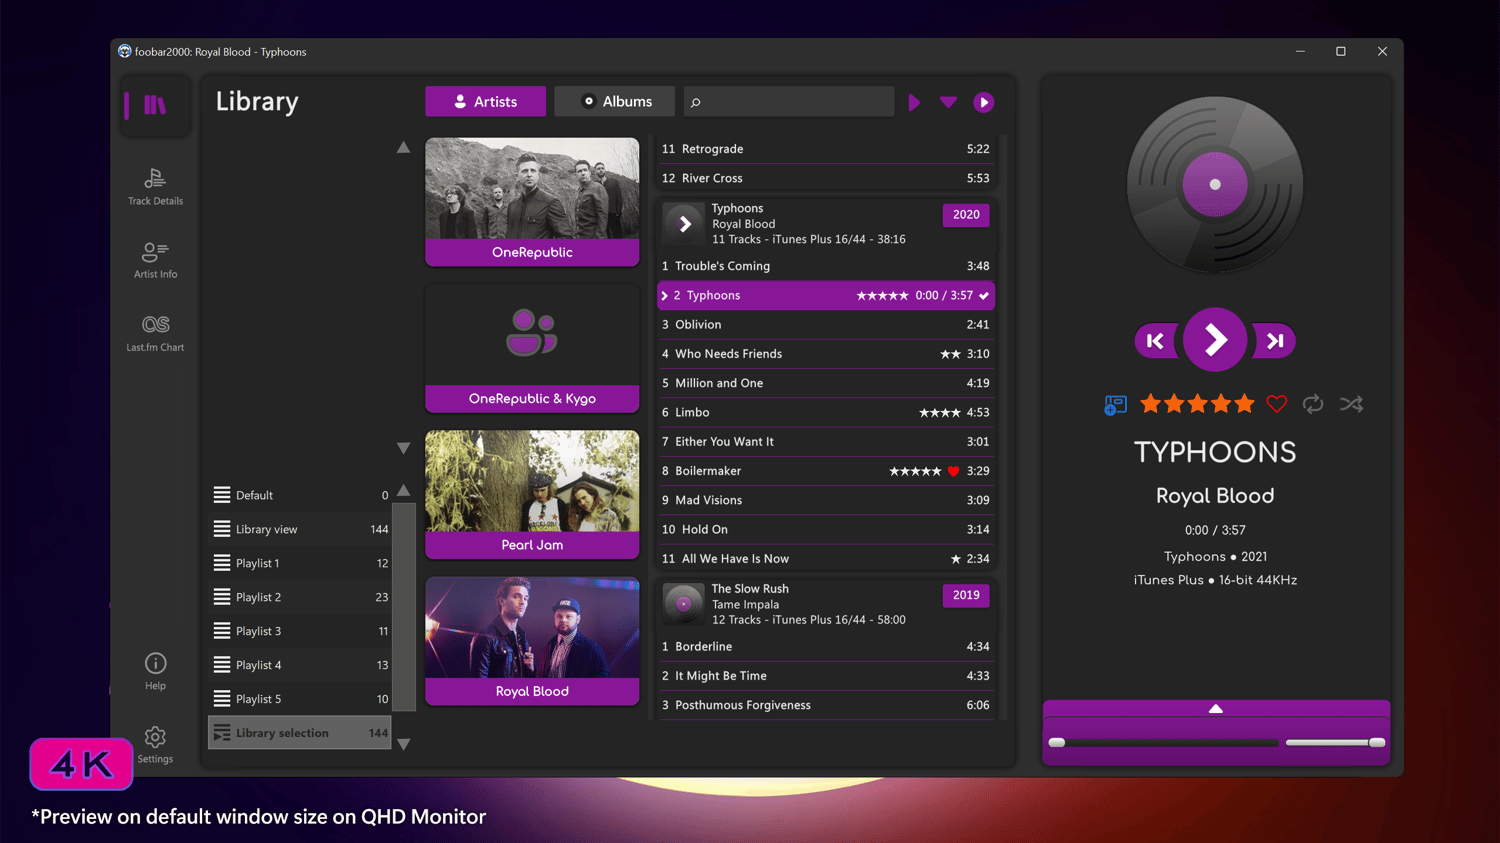
Task: Select track Either You Want It
Action: [826, 442]
